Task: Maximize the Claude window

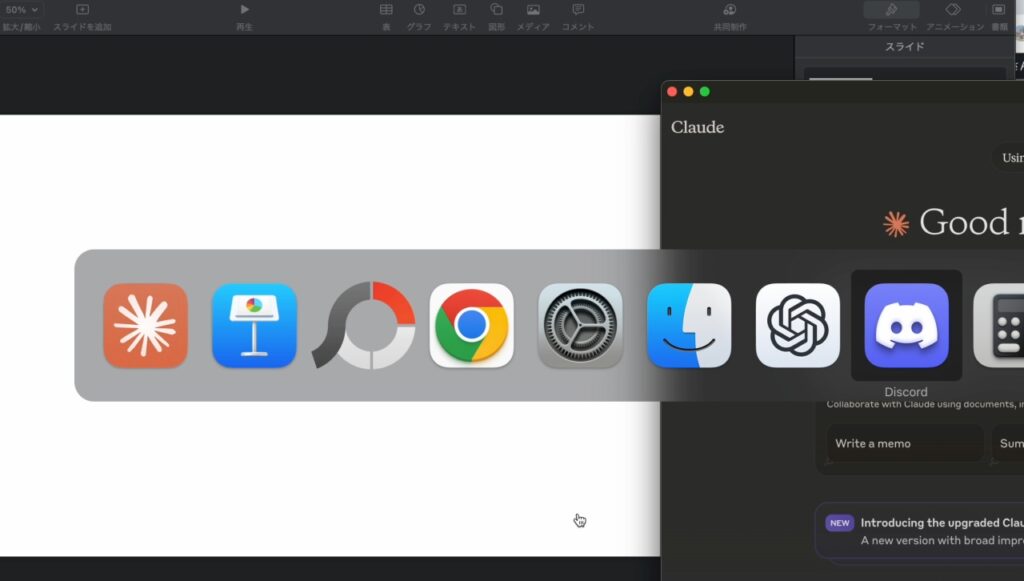Action: [705, 91]
